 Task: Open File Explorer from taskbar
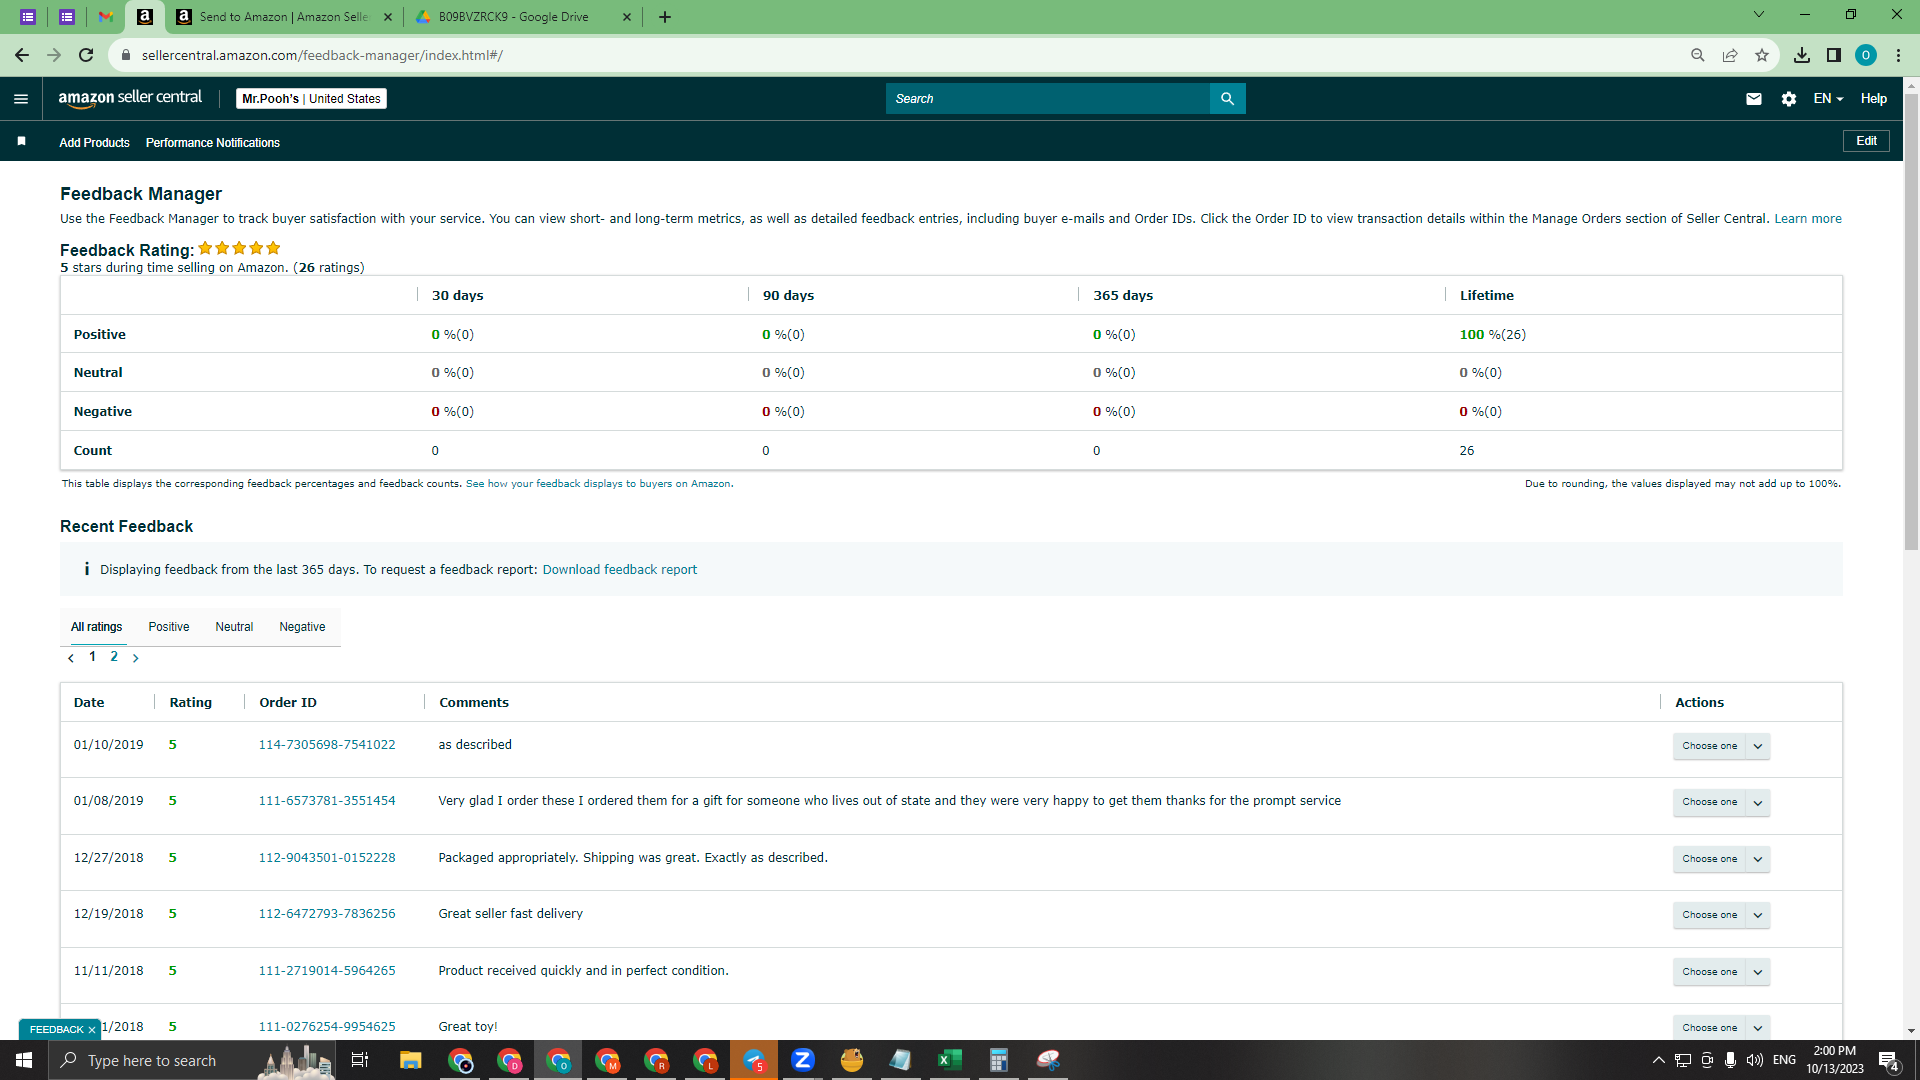410,1060
